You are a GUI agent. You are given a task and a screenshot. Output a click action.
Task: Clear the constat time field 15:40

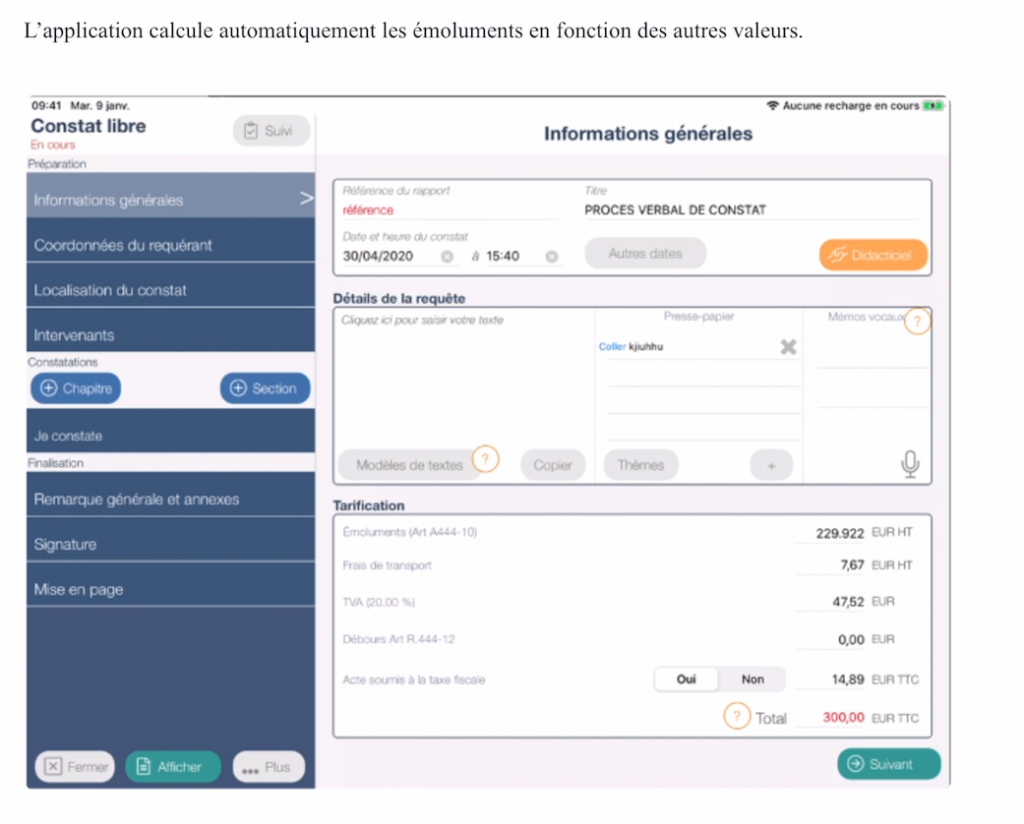[551, 256]
